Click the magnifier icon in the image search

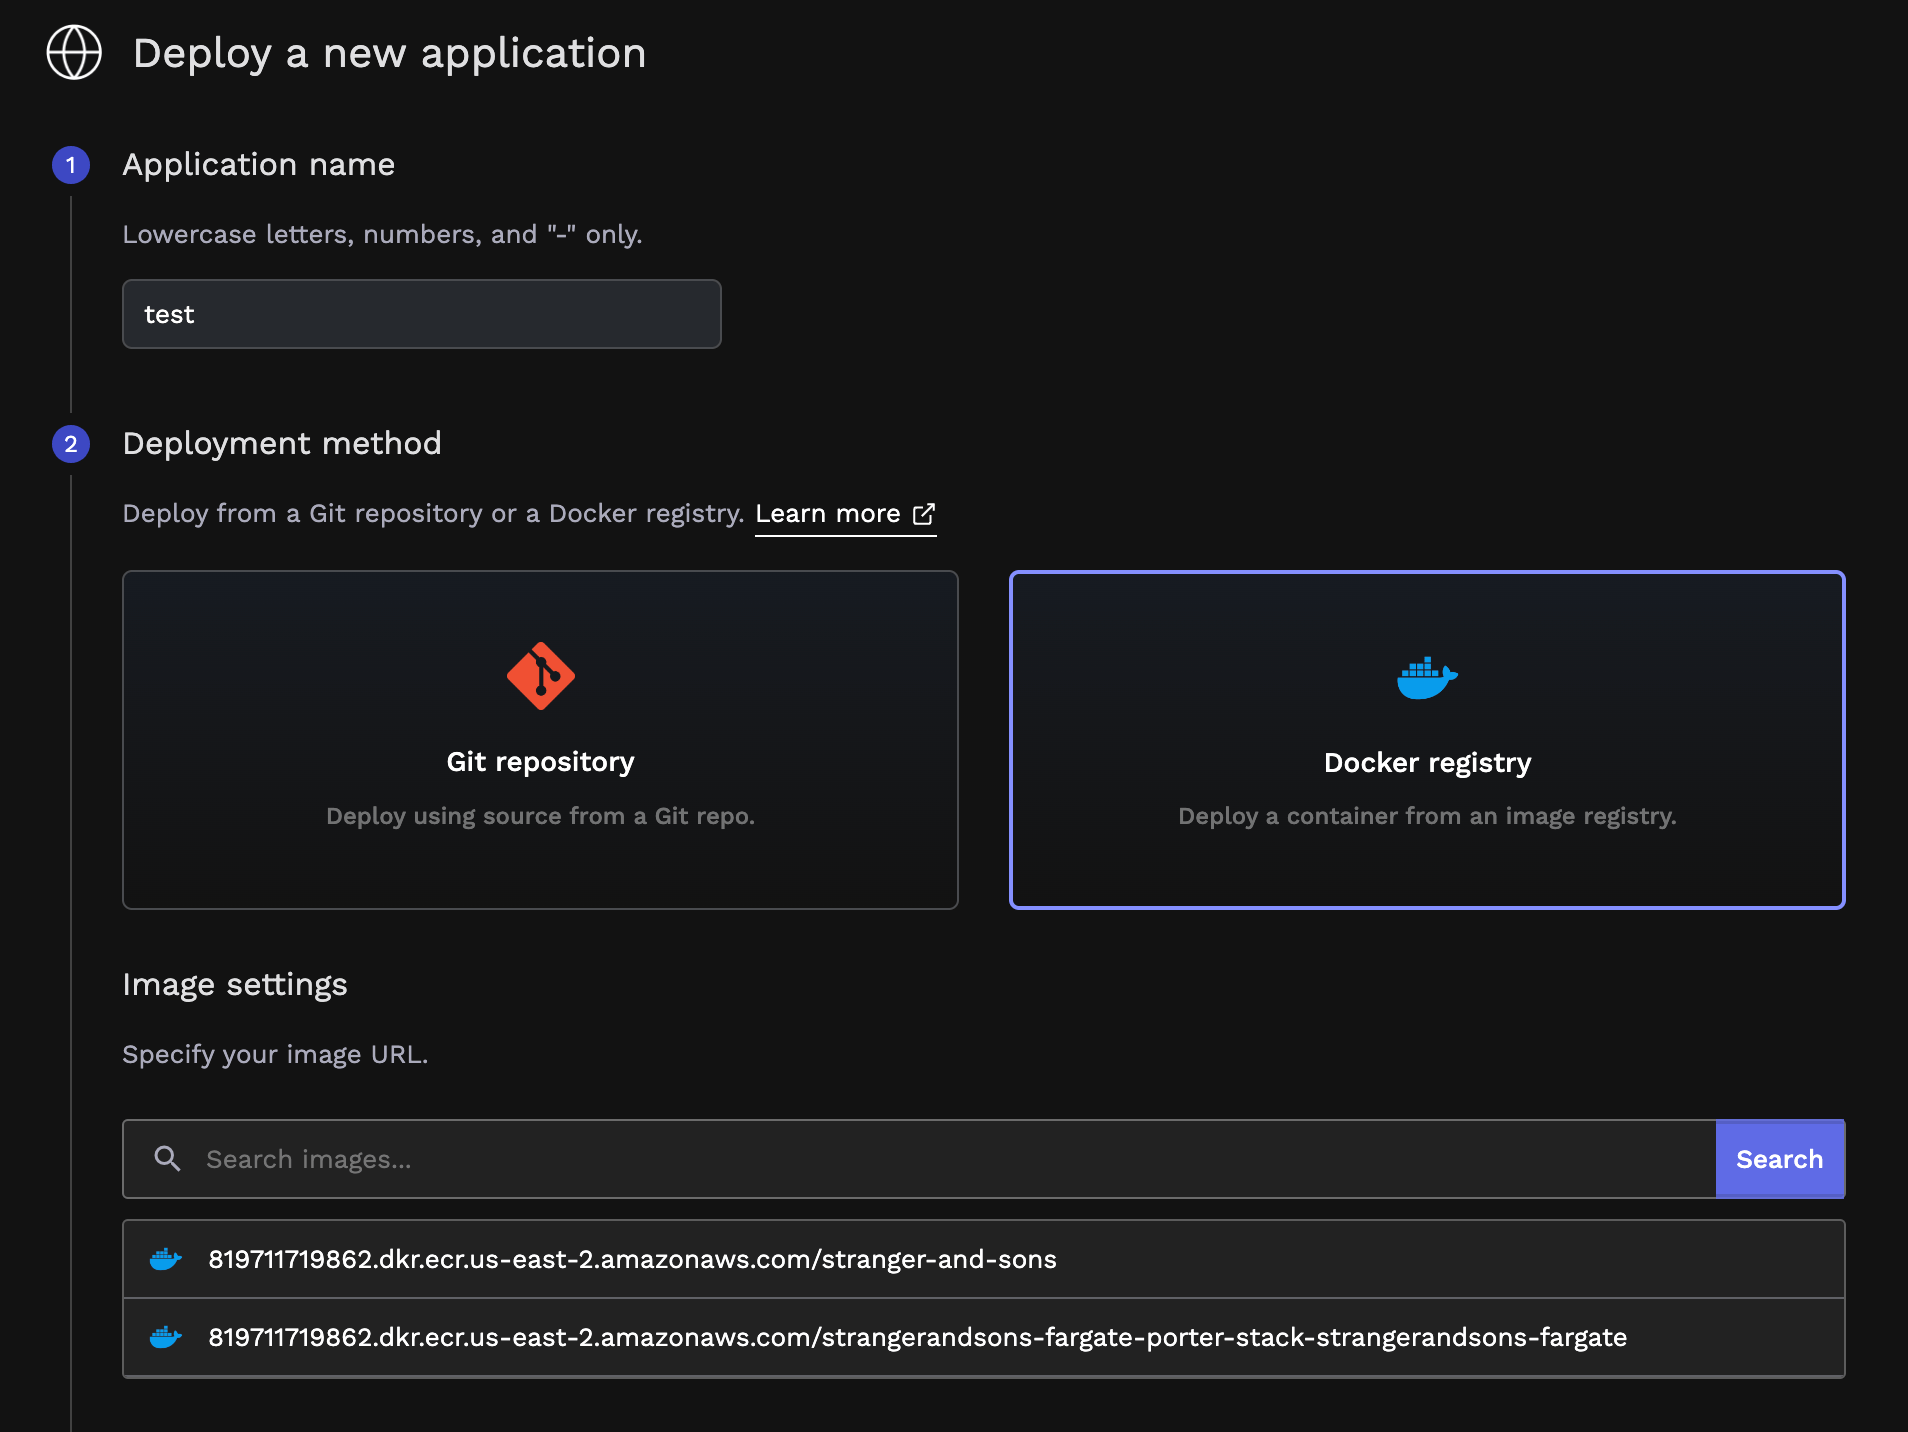pyautogui.click(x=167, y=1159)
